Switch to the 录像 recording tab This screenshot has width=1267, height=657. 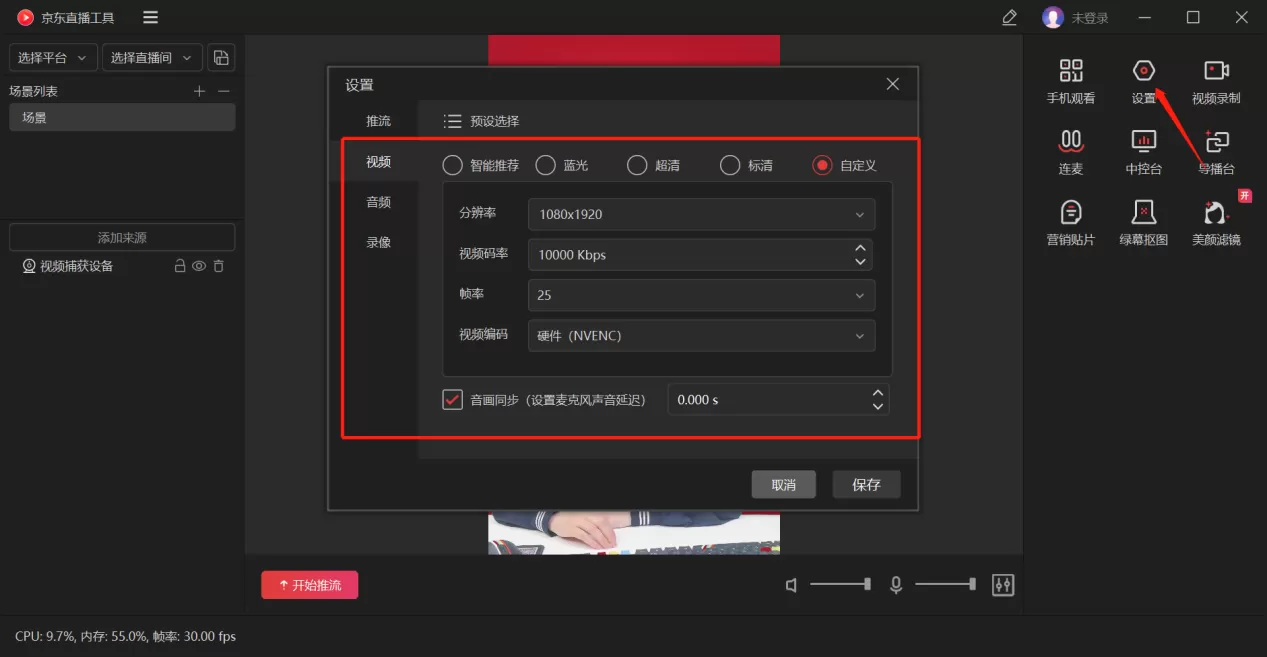pos(378,241)
